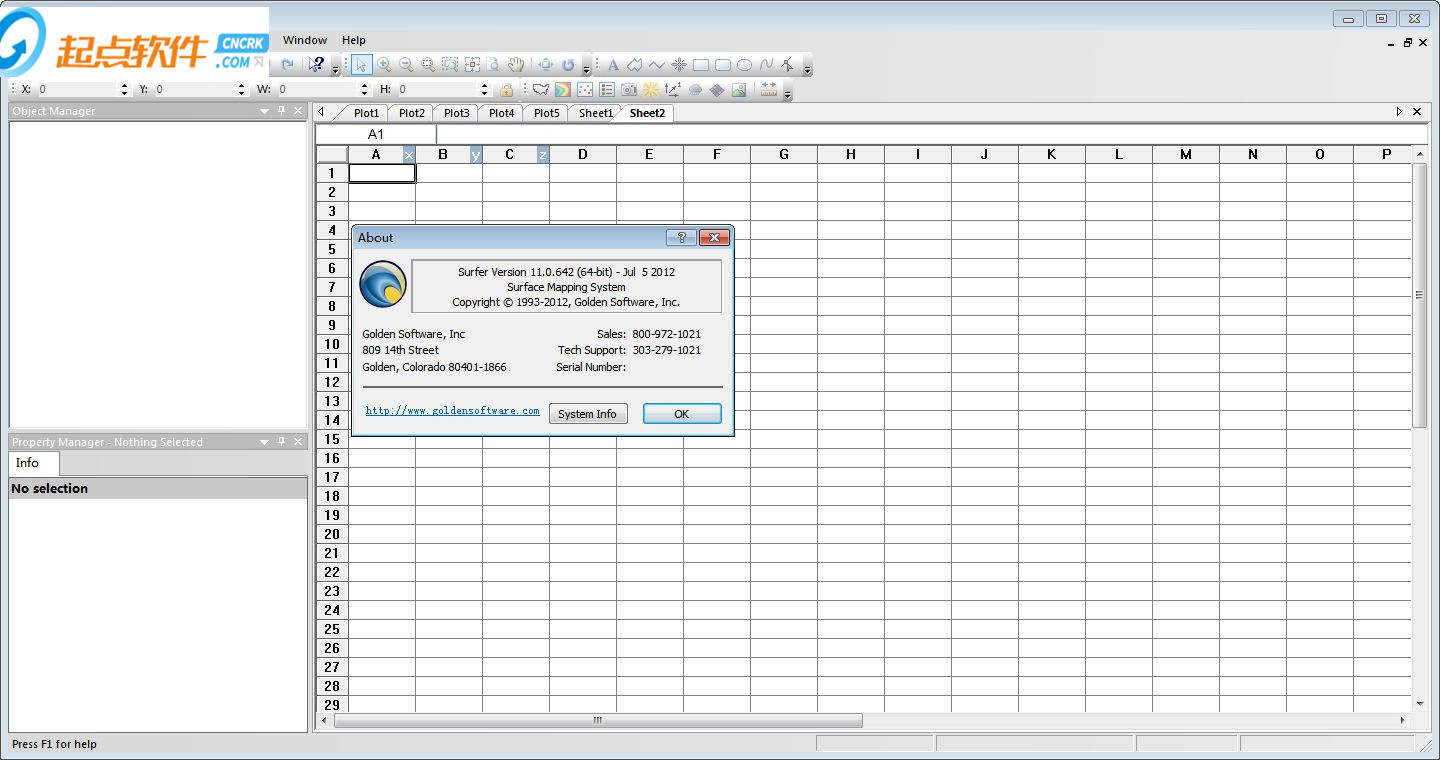The height and width of the screenshot is (760, 1440).
Task: Click the Redo toolbar icon
Action: 287,65
